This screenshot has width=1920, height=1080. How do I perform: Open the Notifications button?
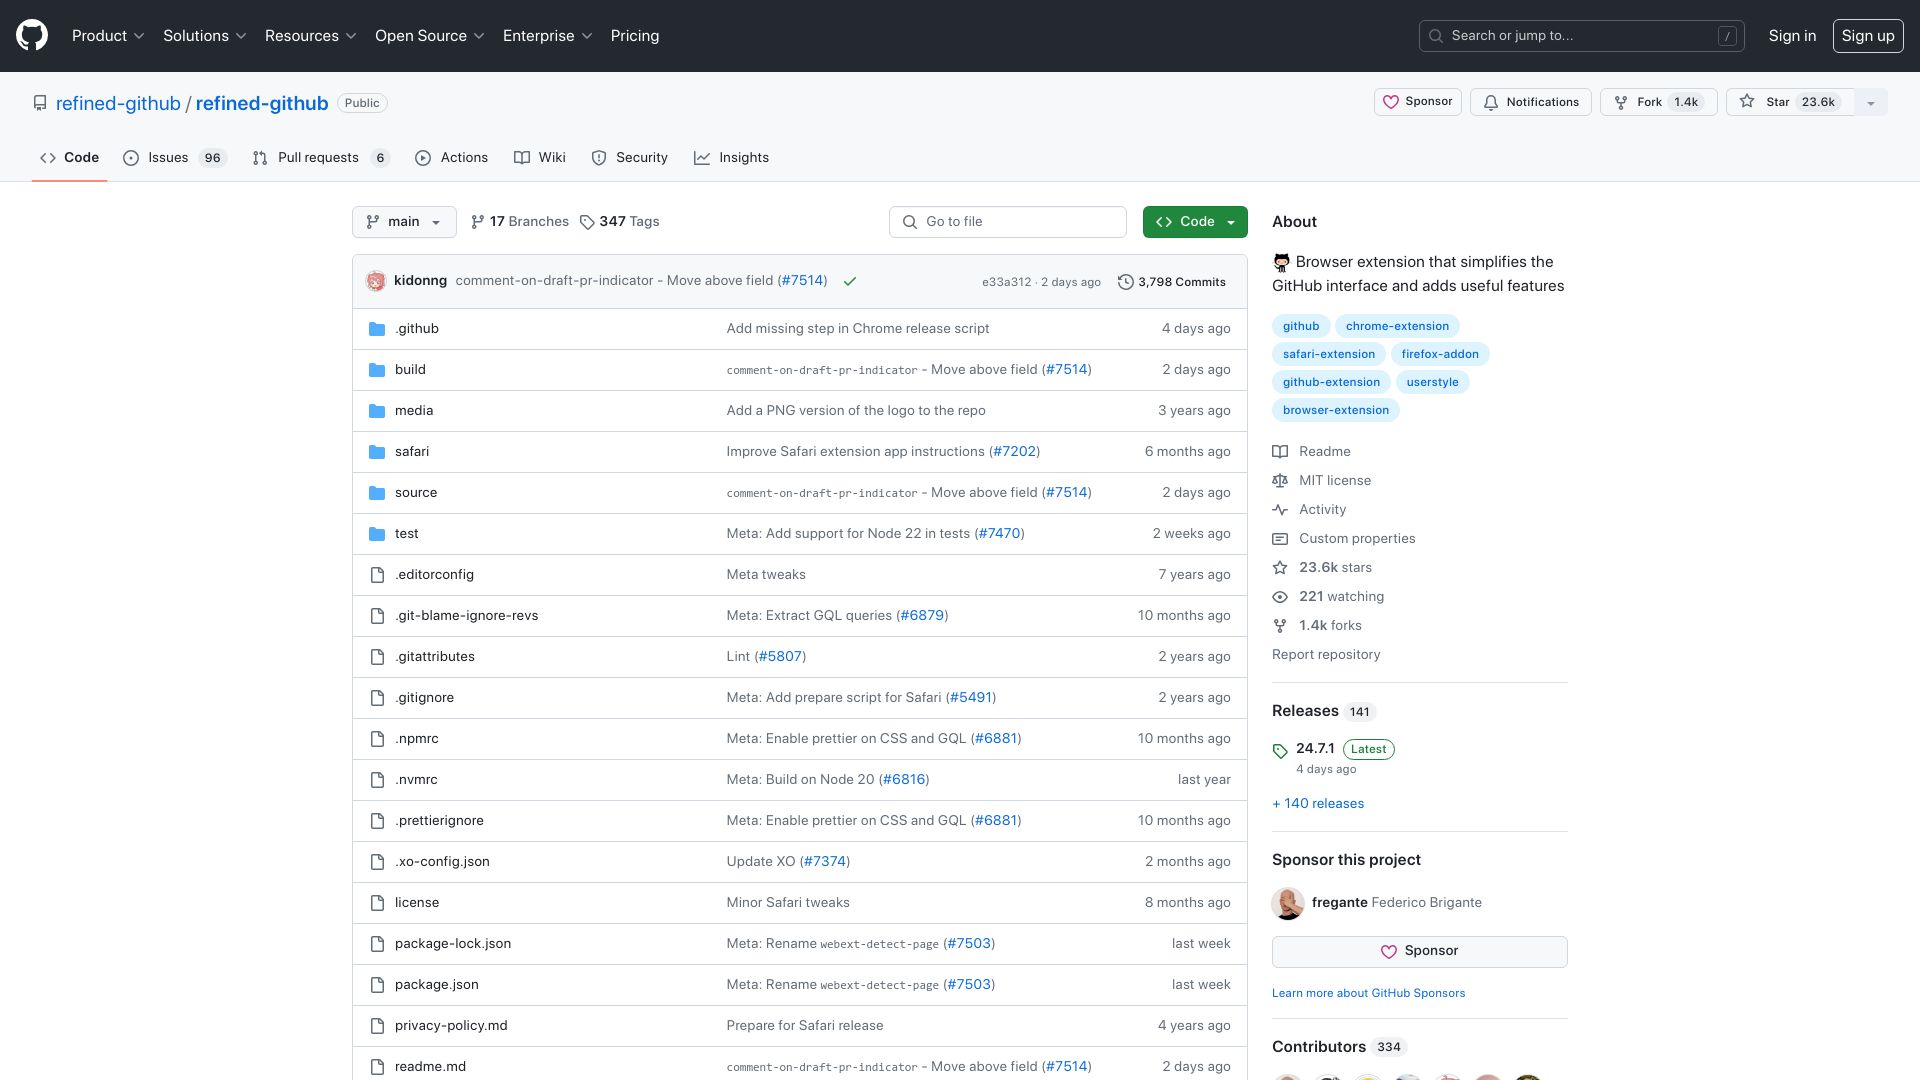point(1531,102)
